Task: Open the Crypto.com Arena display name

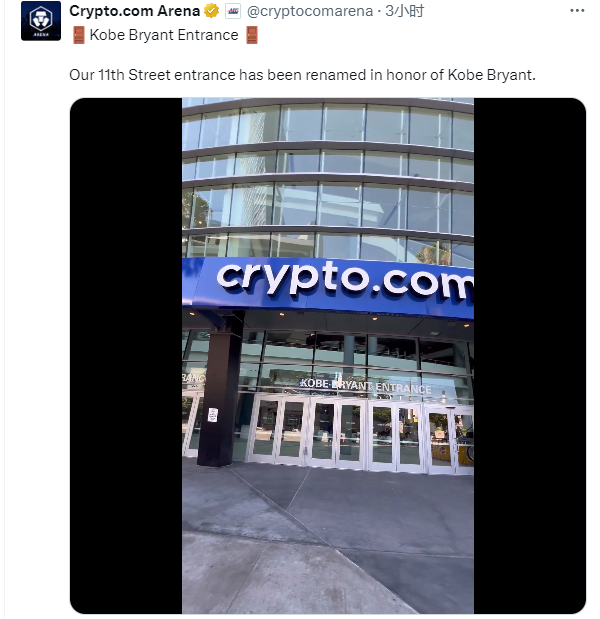Action: pyautogui.click(x=135, y=11)
